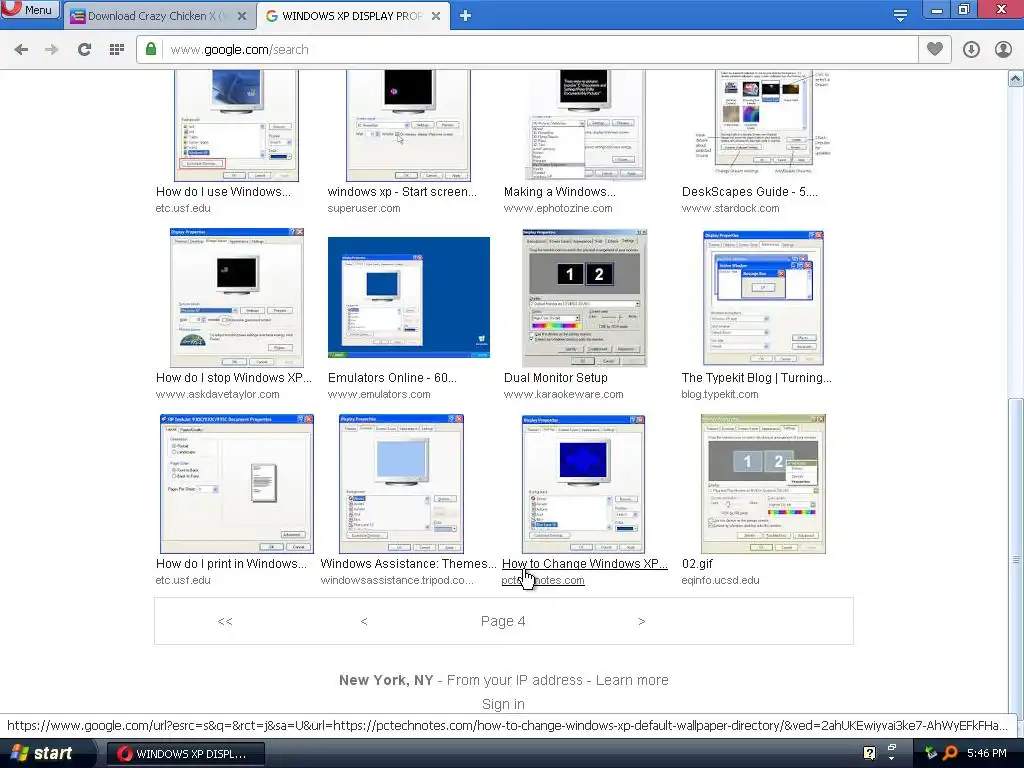The width and height of the screenshot is (1024, 768).
Task: Go back with the back arrow
Action: (21, 50)
